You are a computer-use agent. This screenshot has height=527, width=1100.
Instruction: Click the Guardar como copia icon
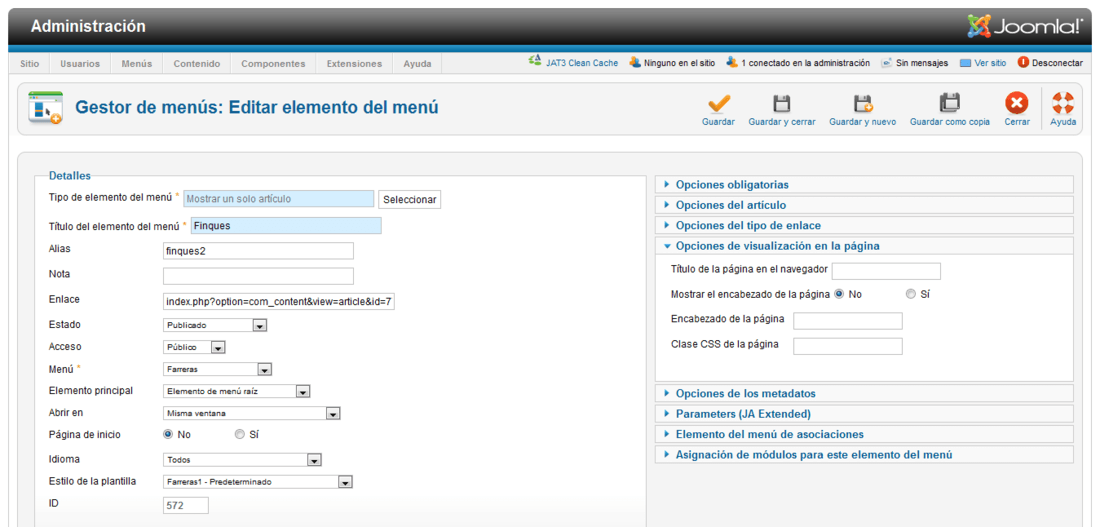(x=949, y=104)
